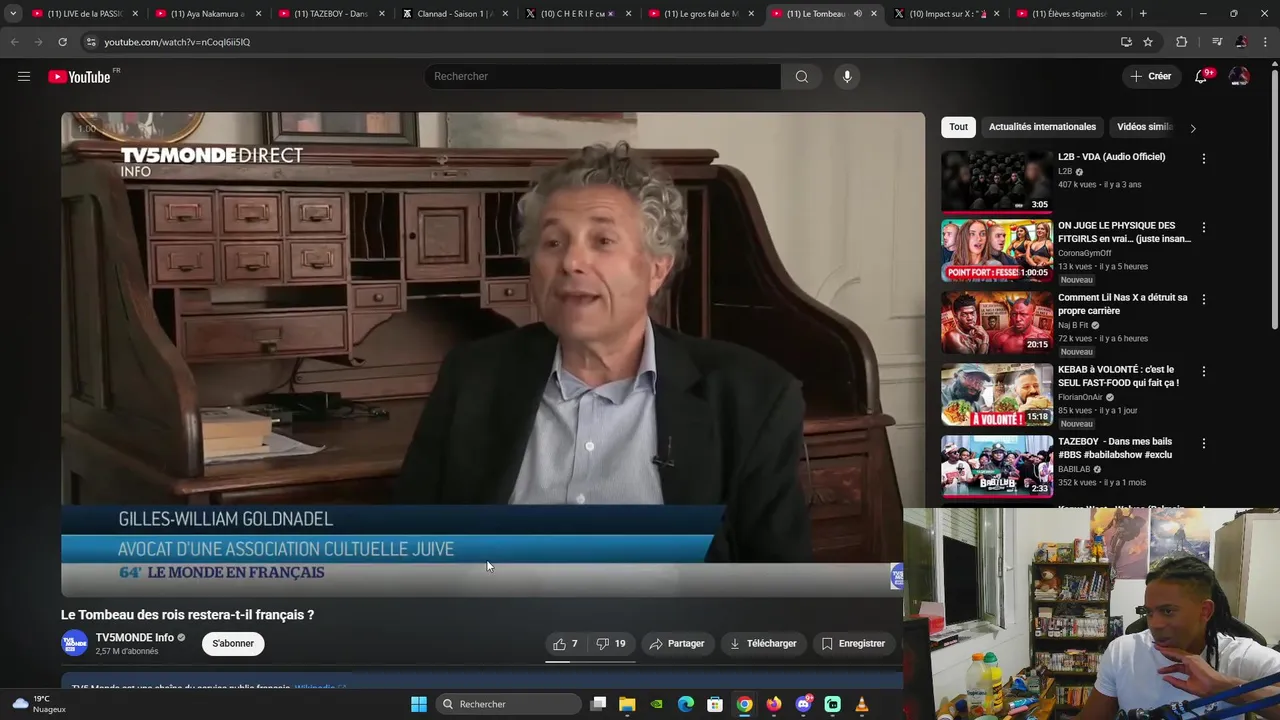Click the Chrome address bar URL
Screen dimensions: 1280x720
click(177, 42)
